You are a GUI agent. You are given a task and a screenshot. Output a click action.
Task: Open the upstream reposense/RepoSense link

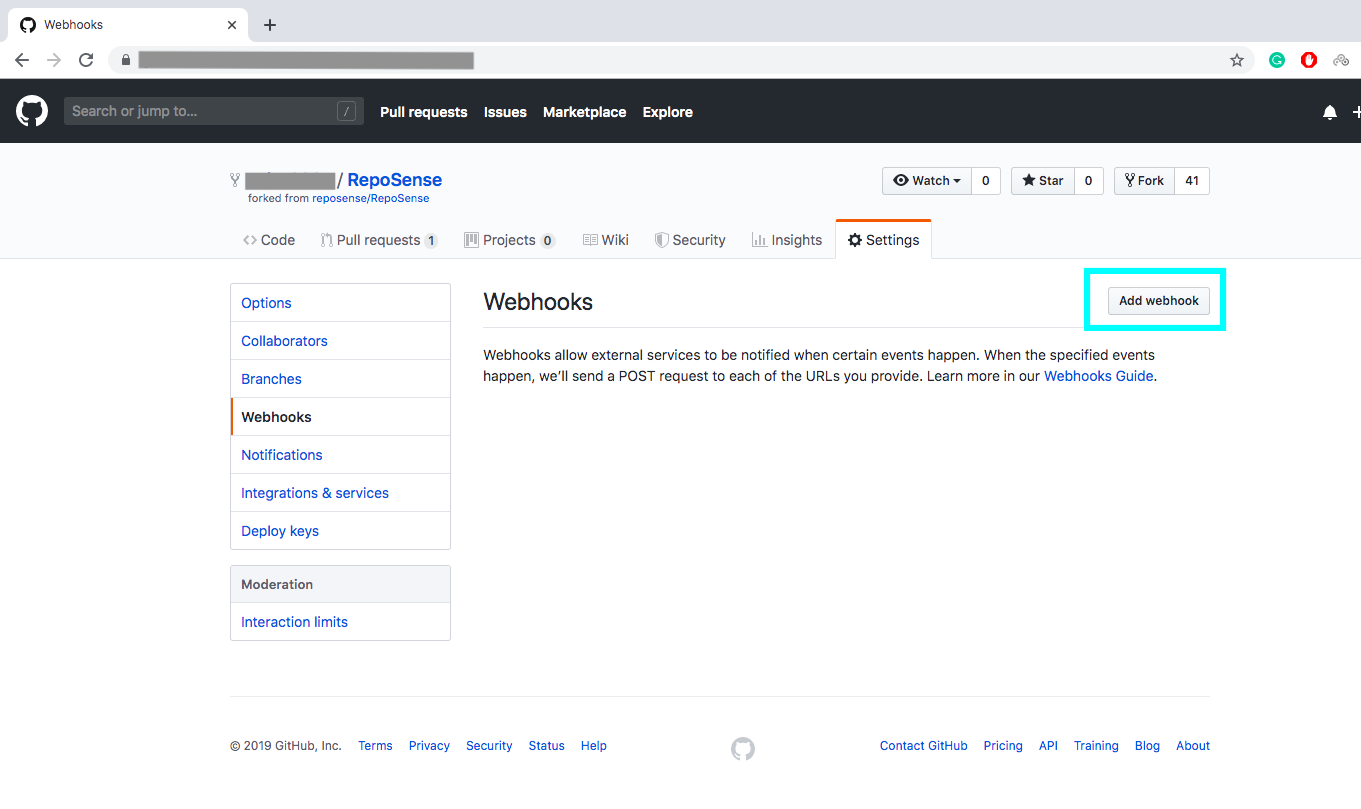(x=370, y=198)
